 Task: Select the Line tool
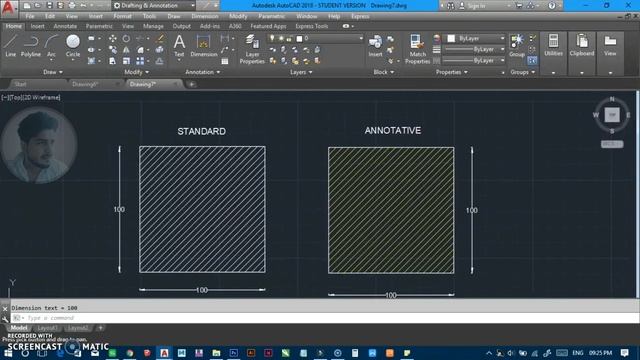[11, 46]
